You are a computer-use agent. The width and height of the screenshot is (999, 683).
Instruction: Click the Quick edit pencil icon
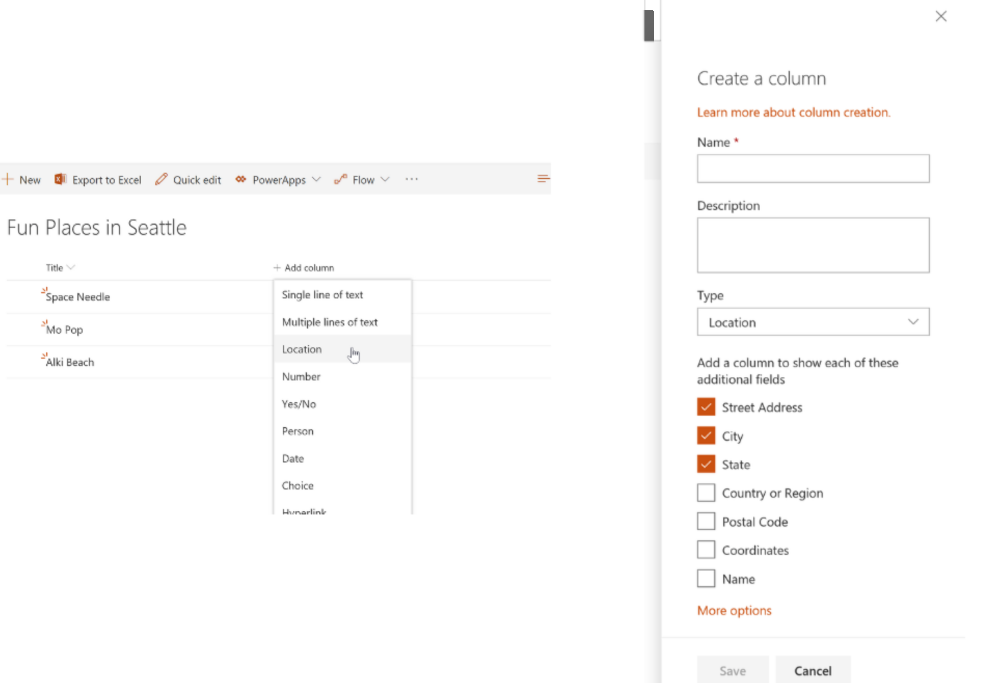click(x=161, y=180)
